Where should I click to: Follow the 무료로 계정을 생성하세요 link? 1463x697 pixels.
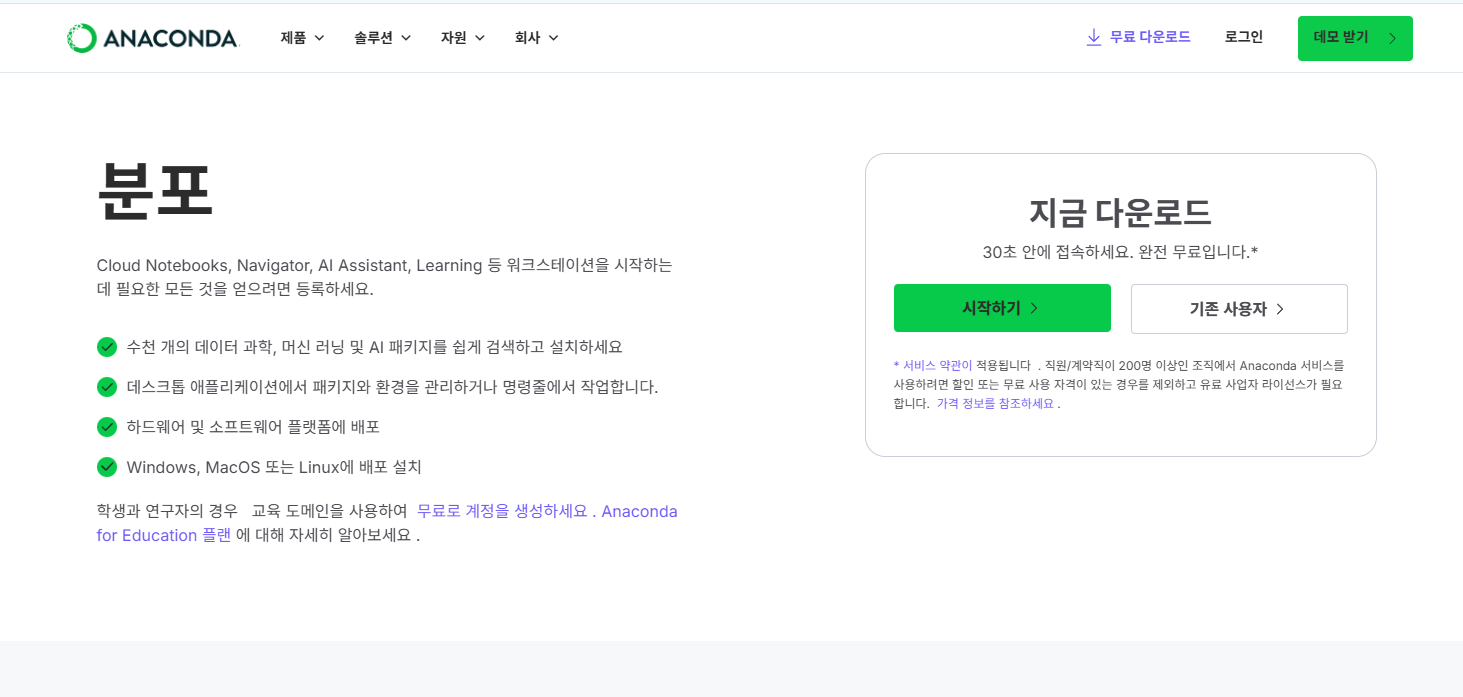(502, 511)
